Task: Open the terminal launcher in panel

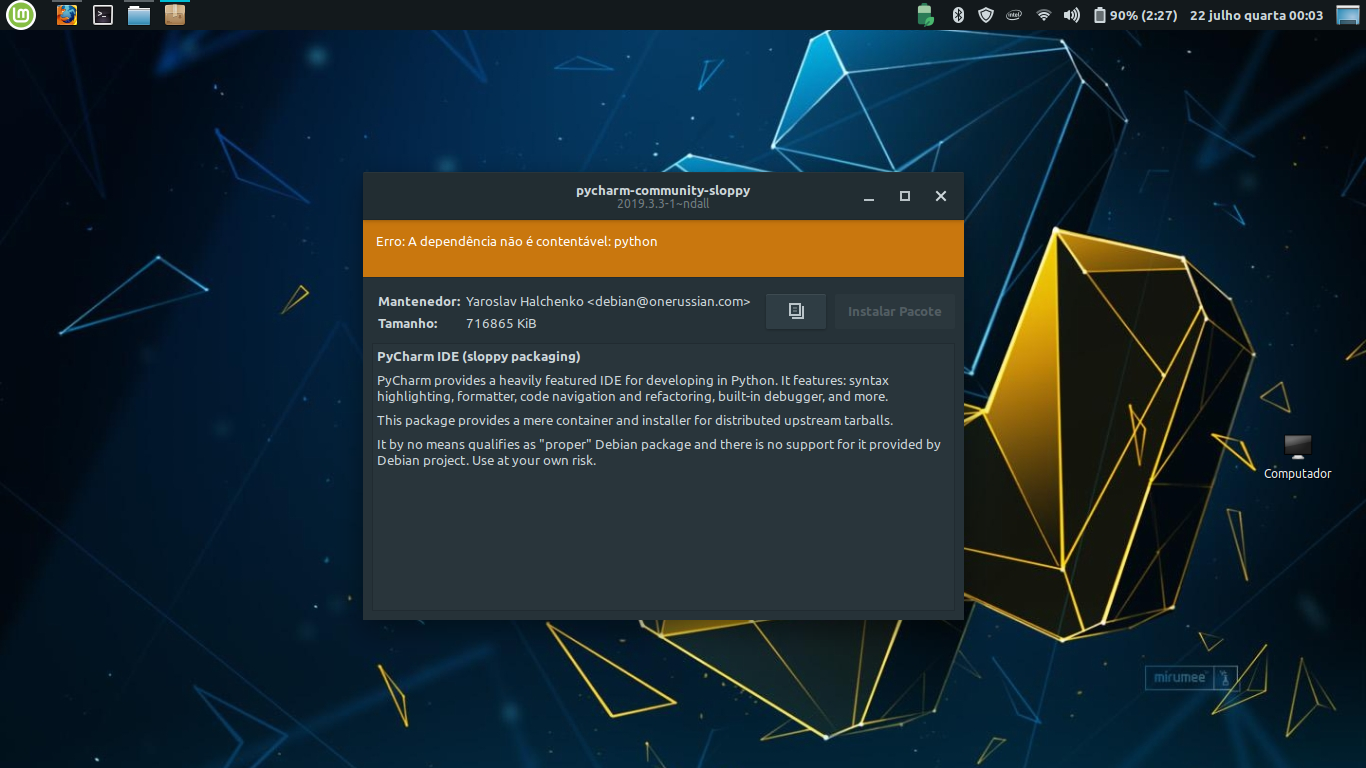Action: (103, 15)
